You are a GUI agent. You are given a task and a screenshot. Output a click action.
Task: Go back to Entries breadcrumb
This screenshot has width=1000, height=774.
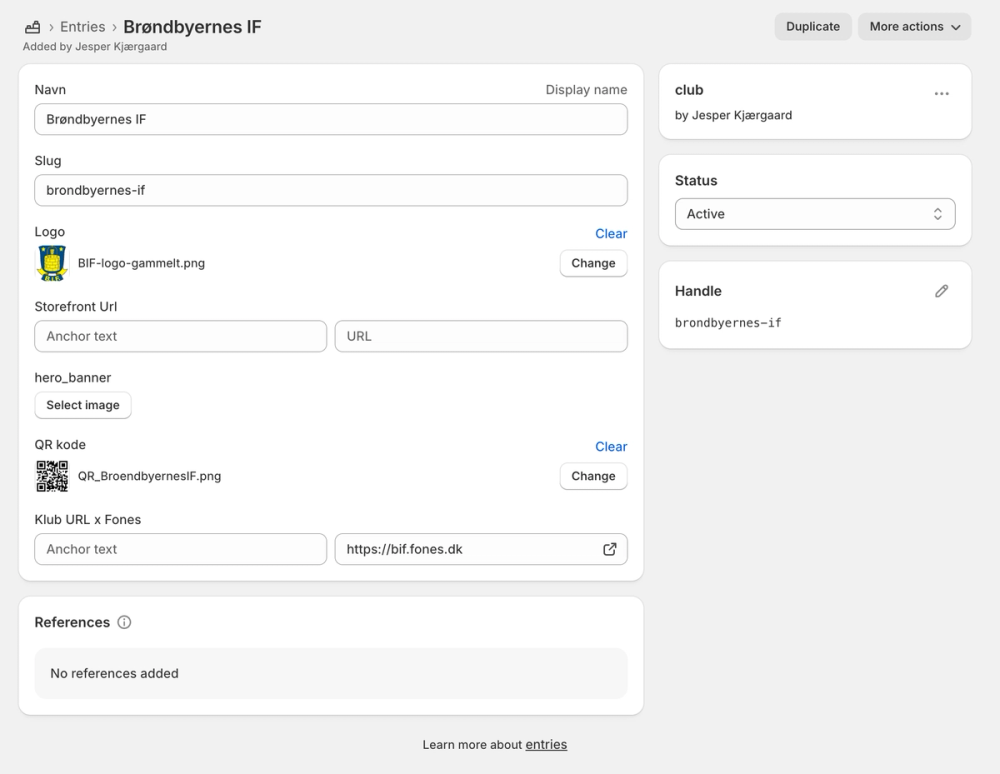(82, 27)
